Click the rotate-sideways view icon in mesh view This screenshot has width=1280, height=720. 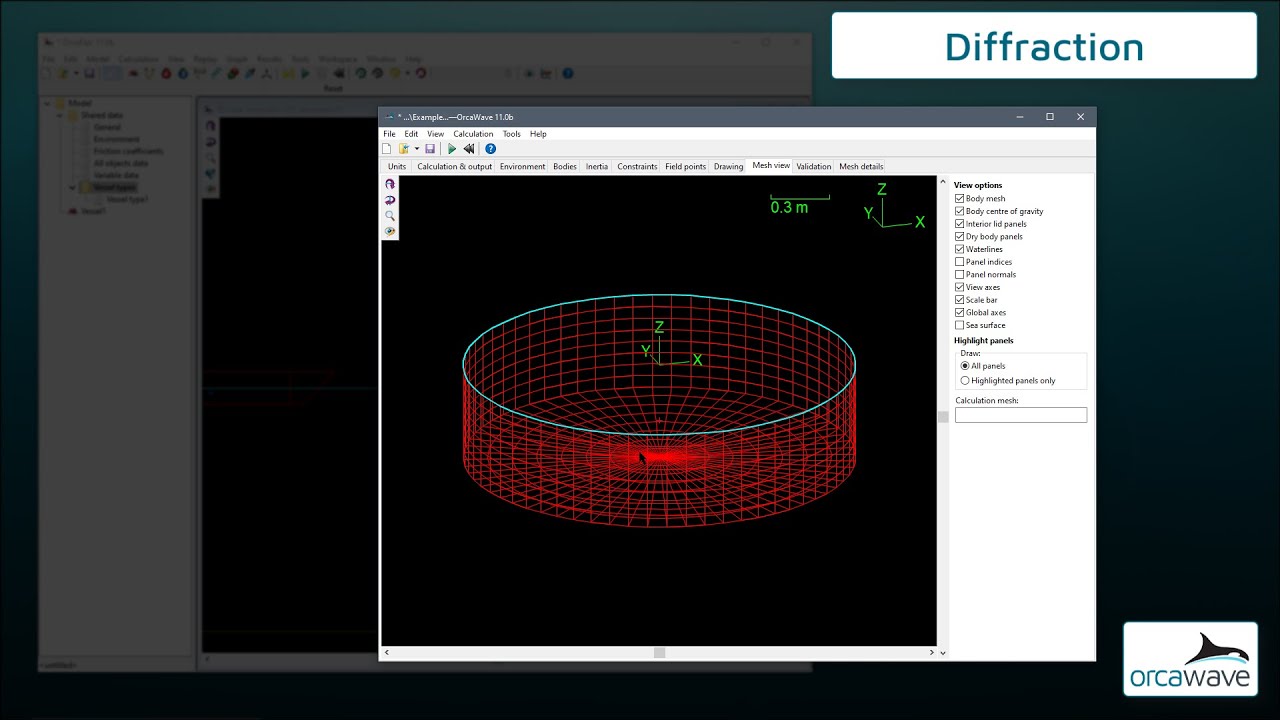pyautogui.click(x=390, y=200)
